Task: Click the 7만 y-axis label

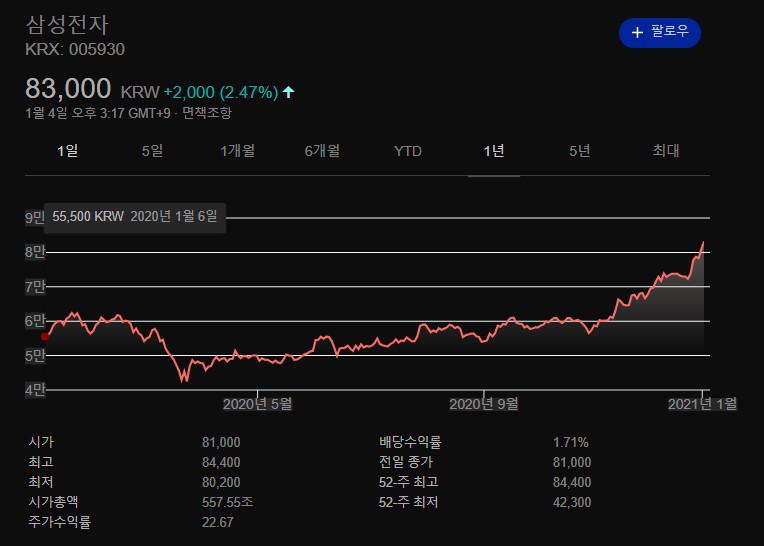Action: point(35,286)
